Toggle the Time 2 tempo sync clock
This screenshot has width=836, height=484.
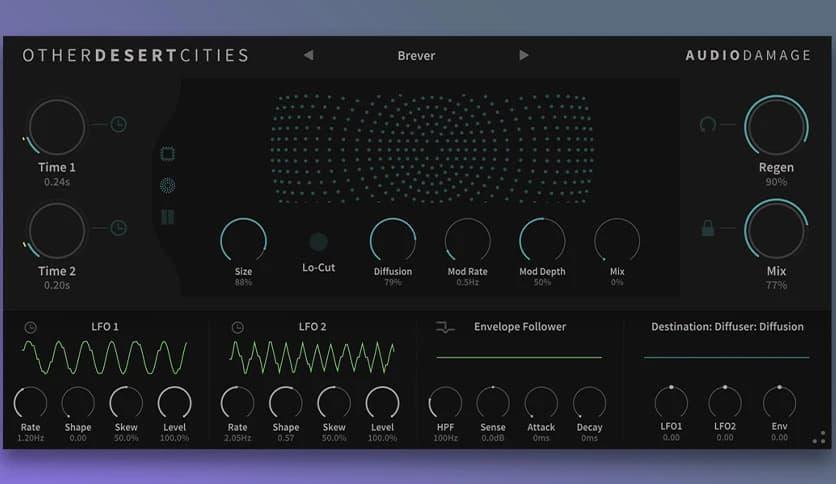[118, 228]
